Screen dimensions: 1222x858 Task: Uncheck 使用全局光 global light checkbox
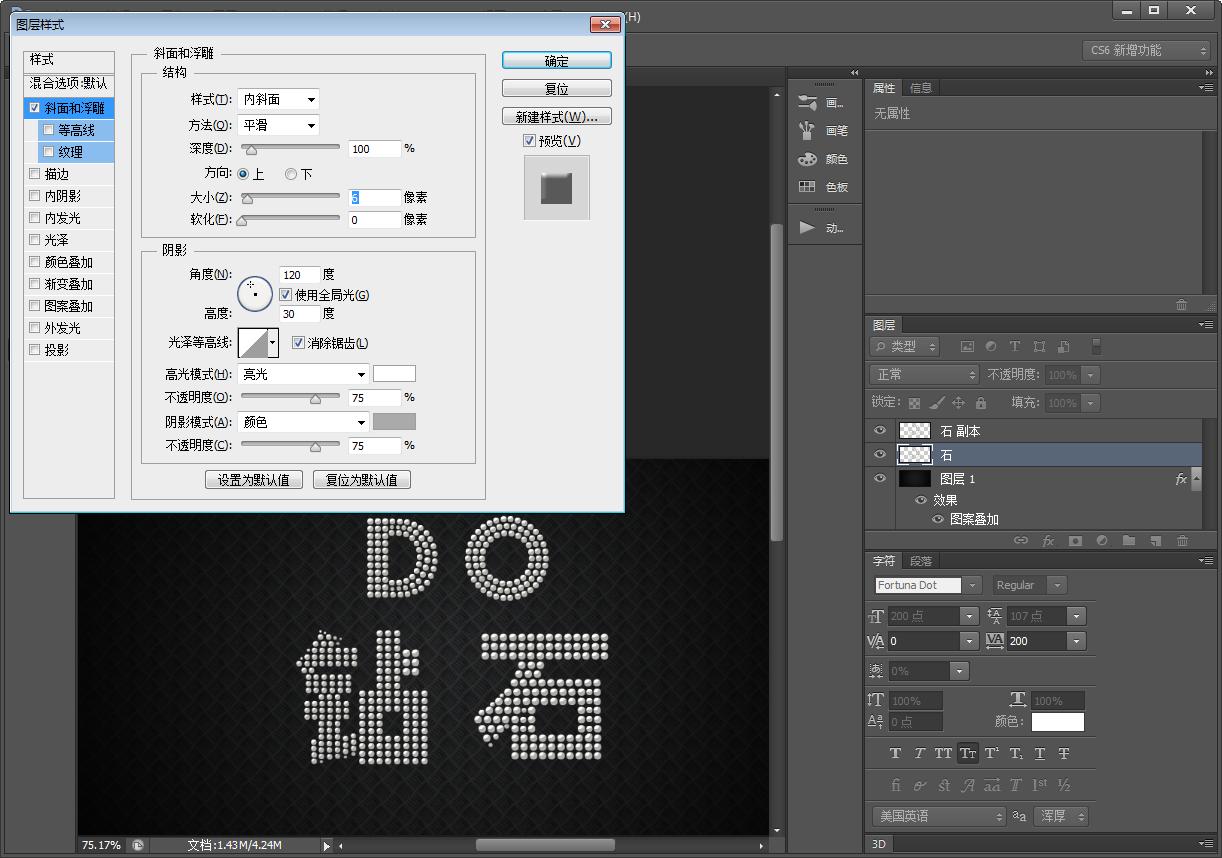[286, 295]
